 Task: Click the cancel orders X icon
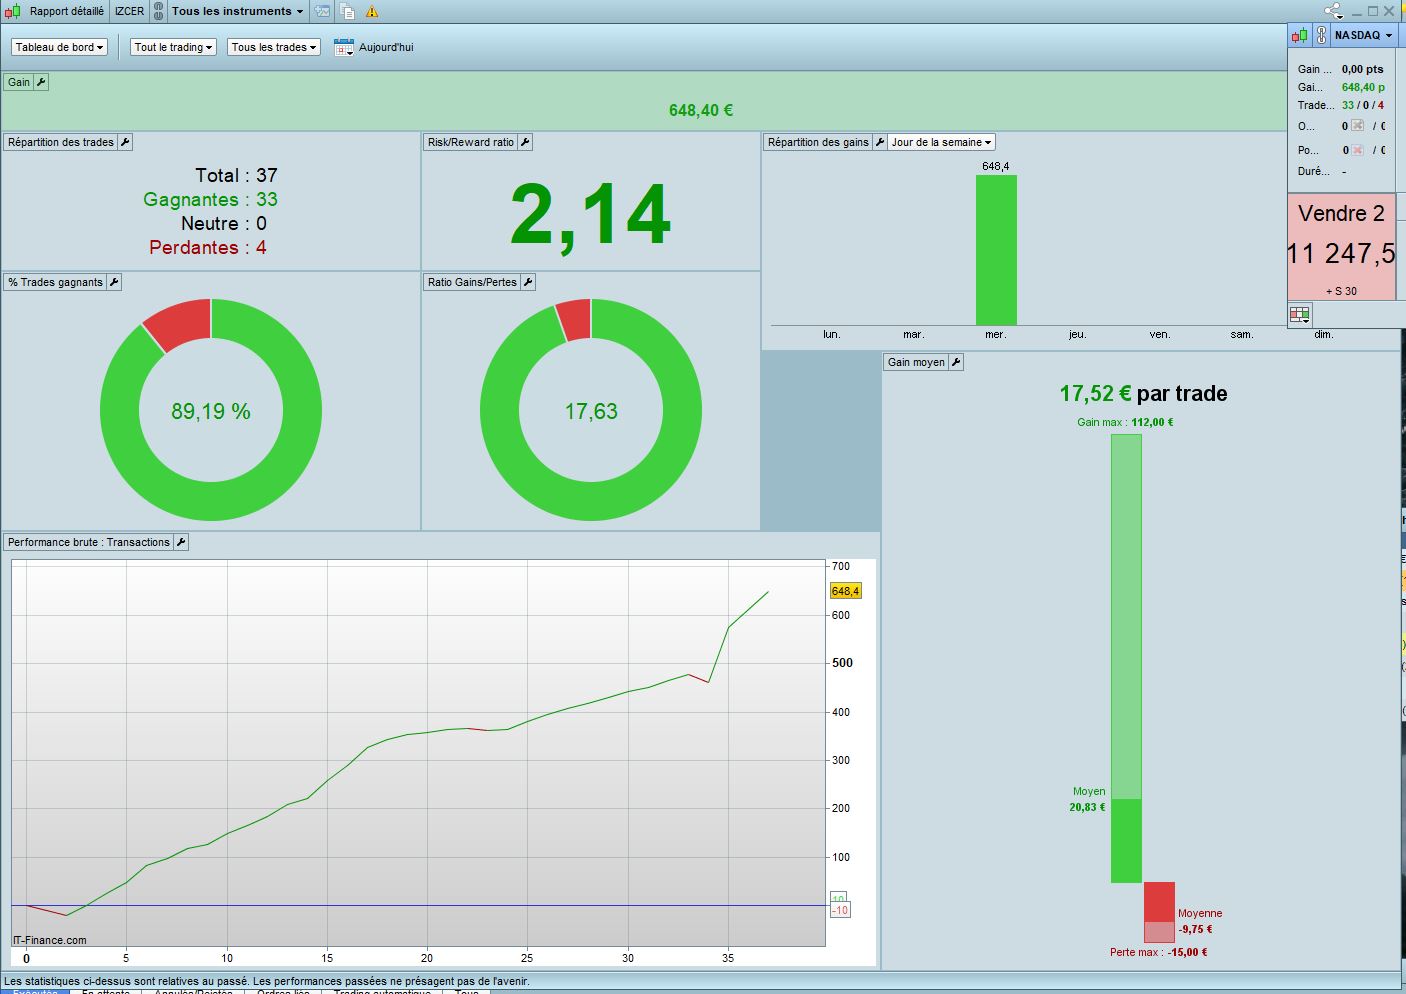[x=1357, y=126]
